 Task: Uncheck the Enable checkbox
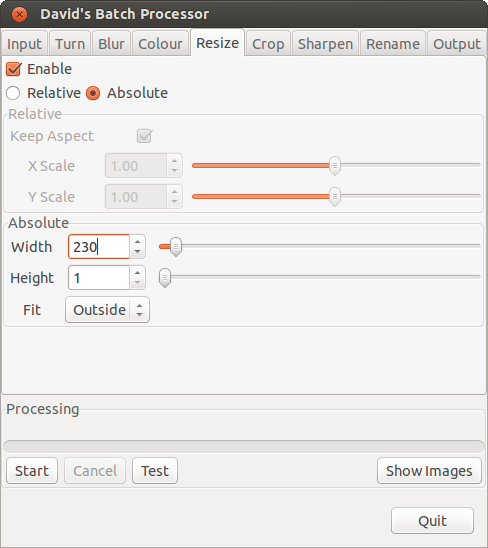pos(14,69)
